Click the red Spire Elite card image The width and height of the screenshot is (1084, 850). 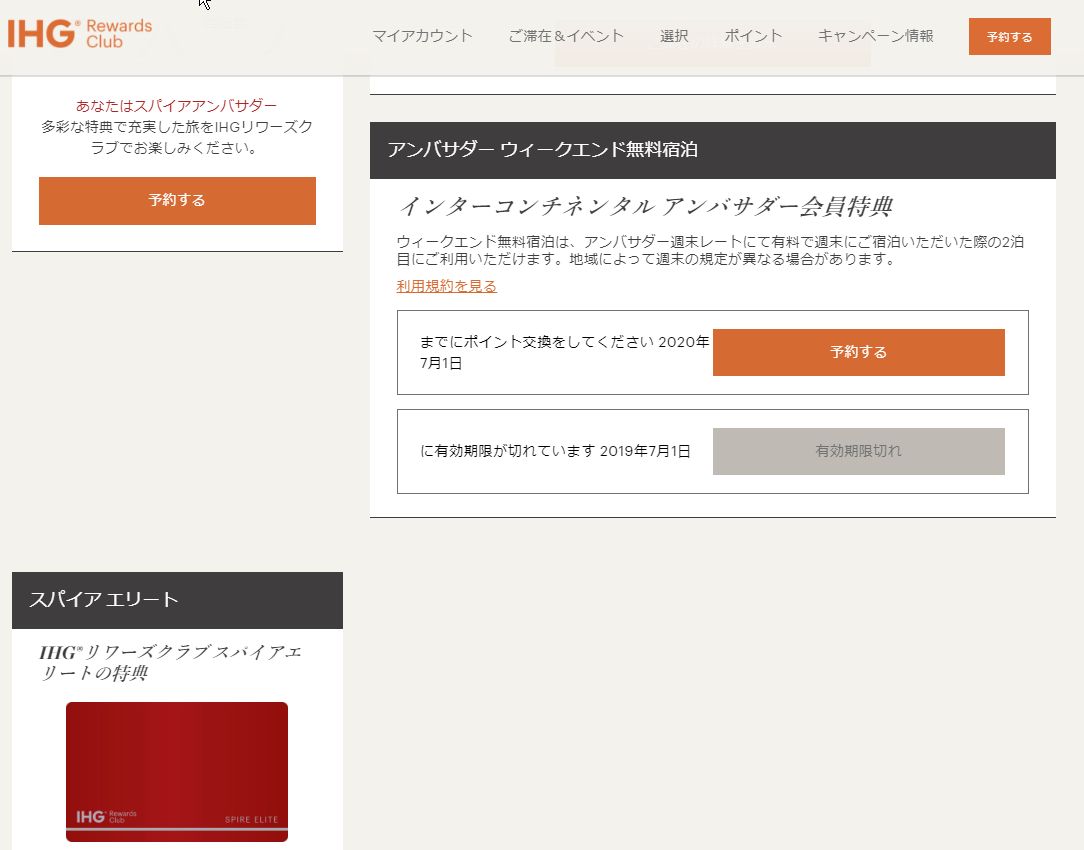pyautogui.click(x=177, y=772)
